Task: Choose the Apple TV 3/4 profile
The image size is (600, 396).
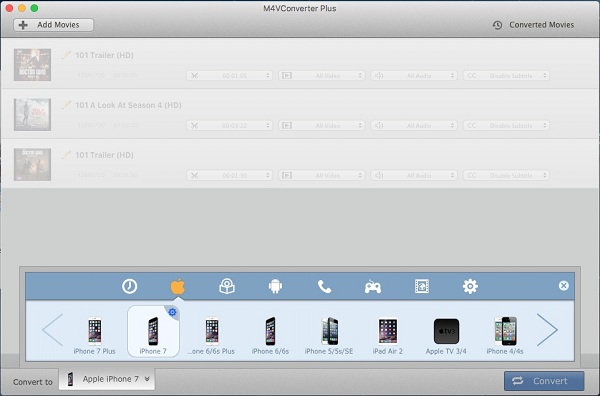Action: [446, 335]
